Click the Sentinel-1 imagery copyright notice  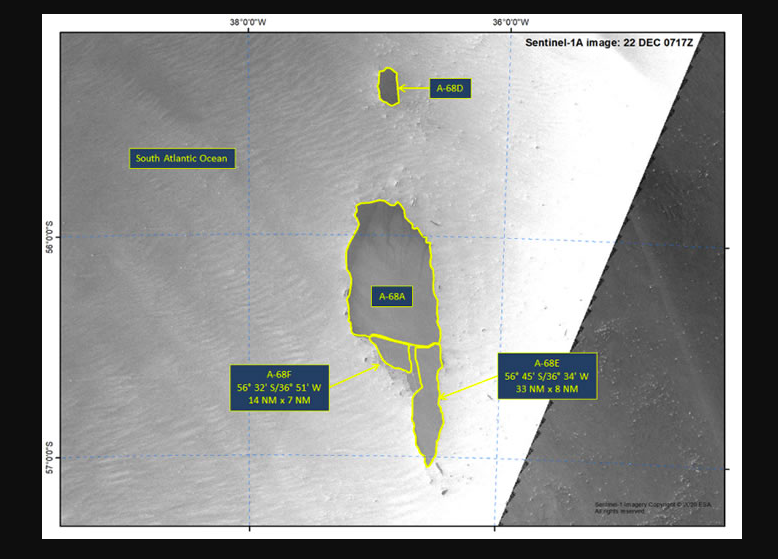tap(653, 507)
